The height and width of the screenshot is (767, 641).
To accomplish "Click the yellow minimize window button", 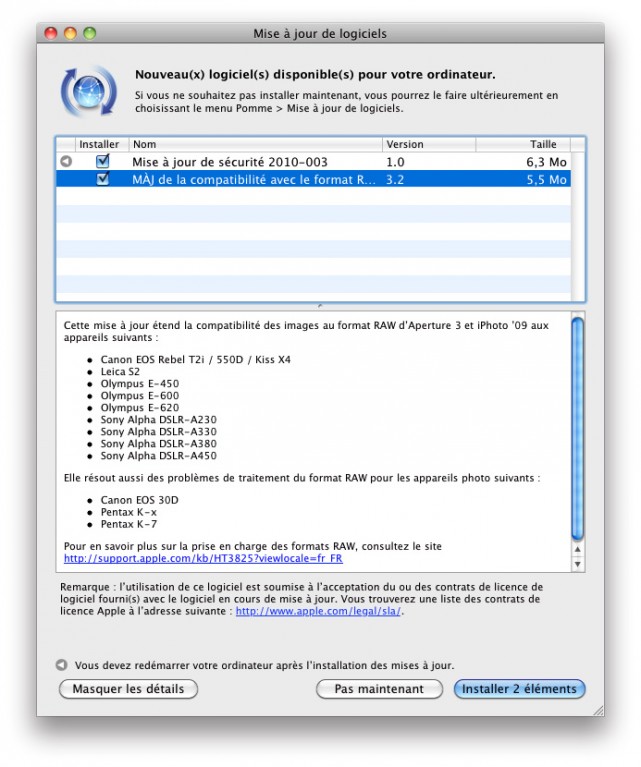I will coord(70,33).
